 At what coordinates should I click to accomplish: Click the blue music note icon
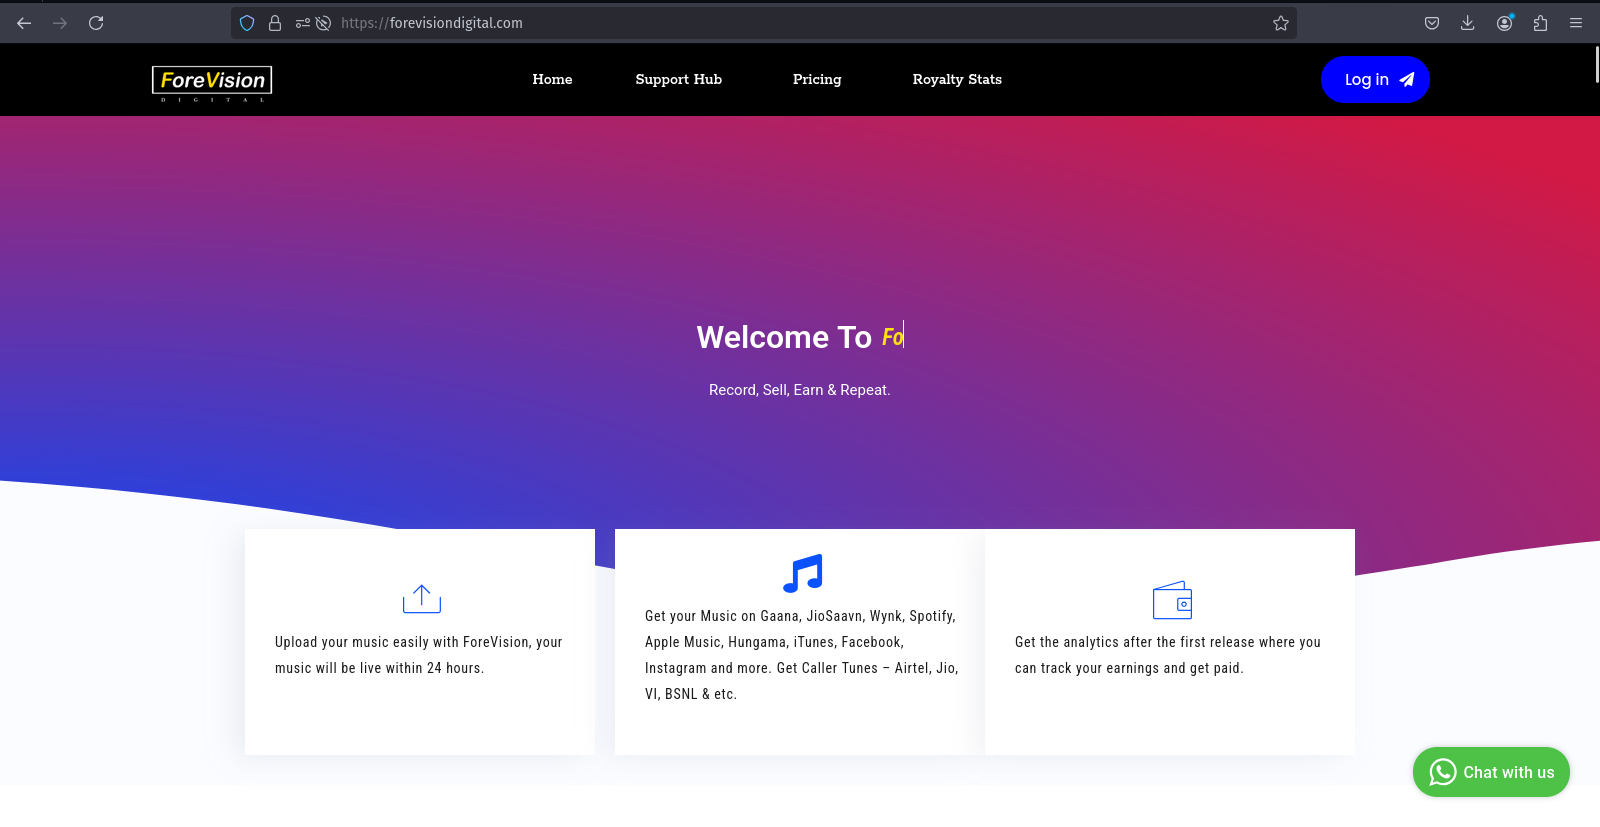803,573
